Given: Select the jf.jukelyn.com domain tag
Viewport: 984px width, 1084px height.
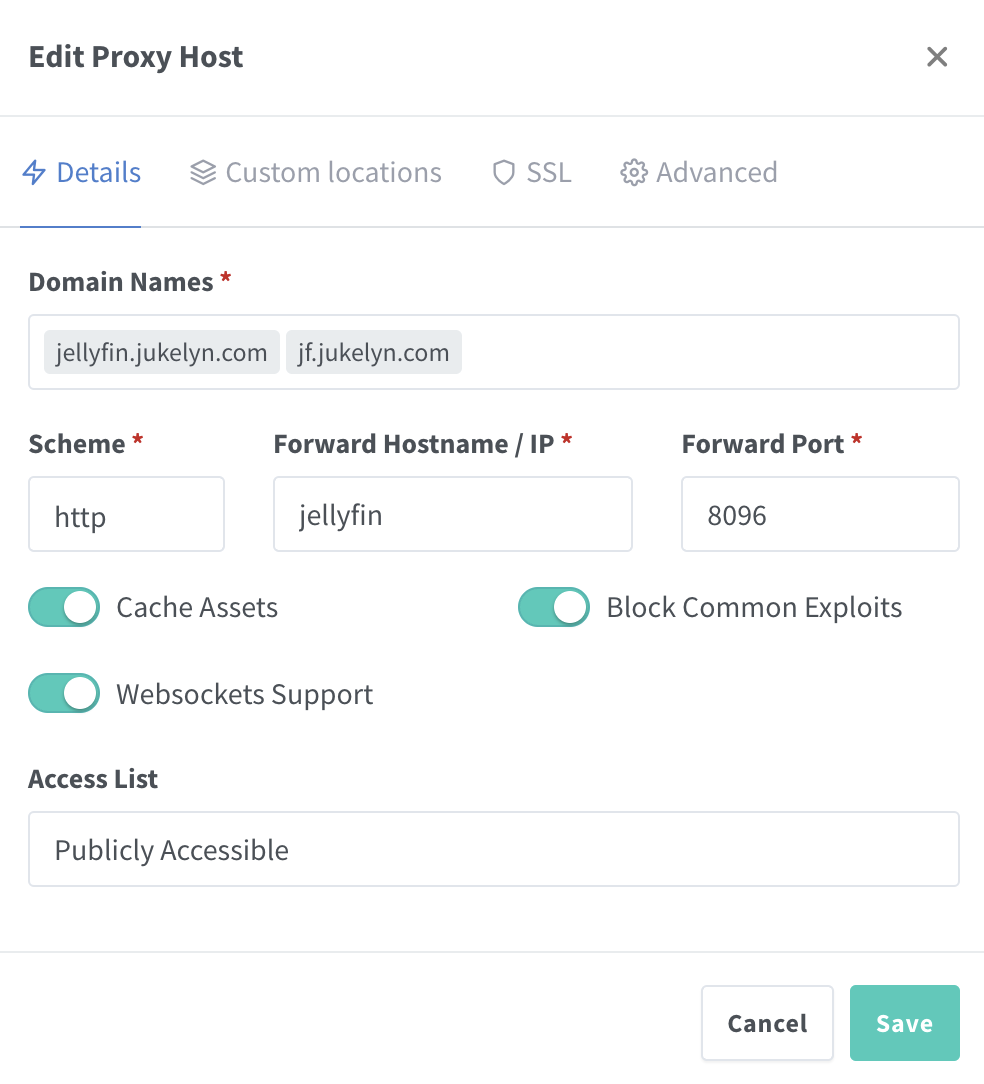Looking at the screenshot, I should tap(374, 353).
